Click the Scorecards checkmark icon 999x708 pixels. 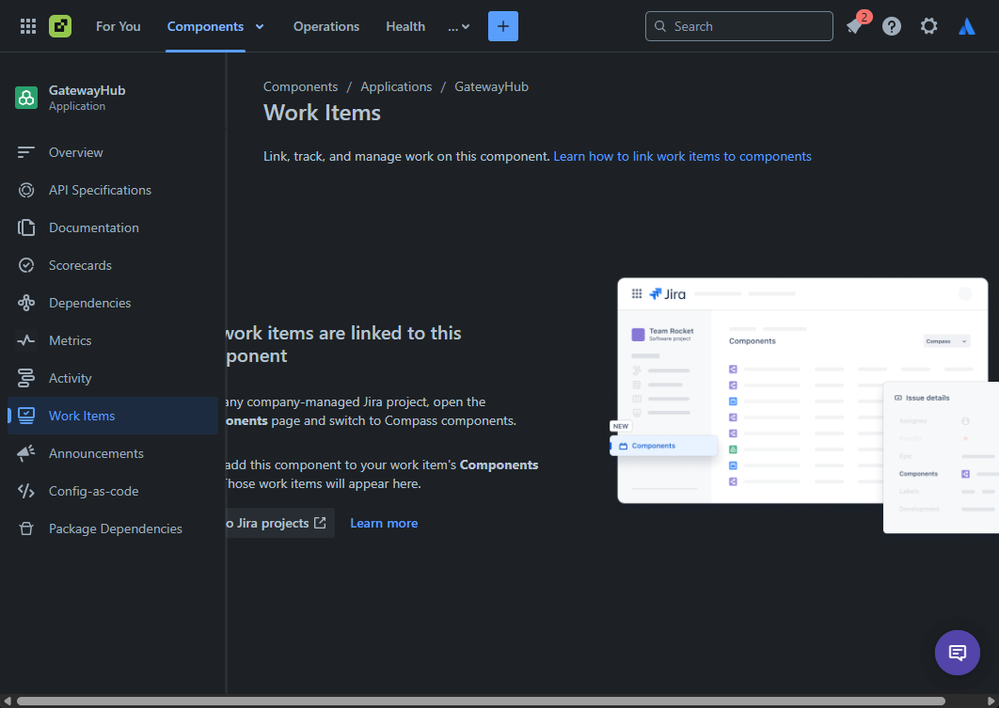(26, 265)
